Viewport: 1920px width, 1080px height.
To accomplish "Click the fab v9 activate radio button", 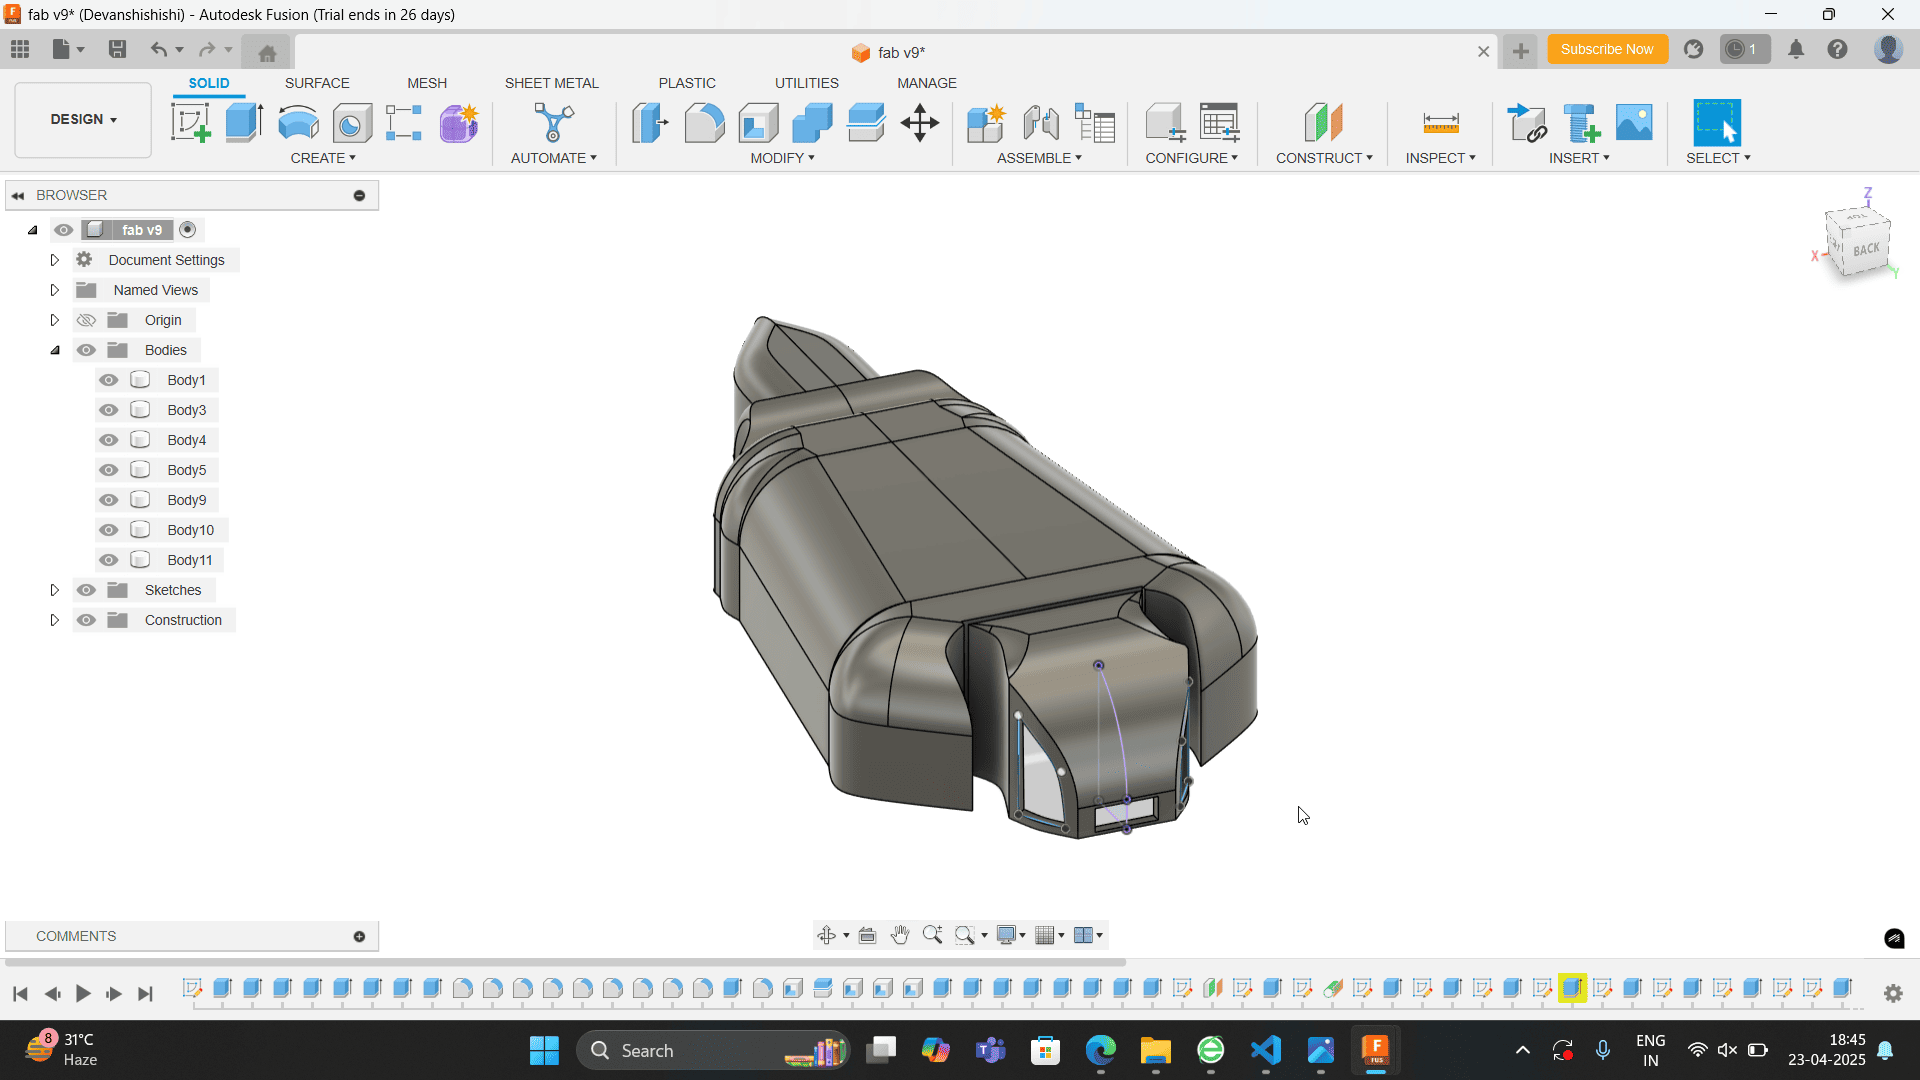I will [x=188, y=230].
